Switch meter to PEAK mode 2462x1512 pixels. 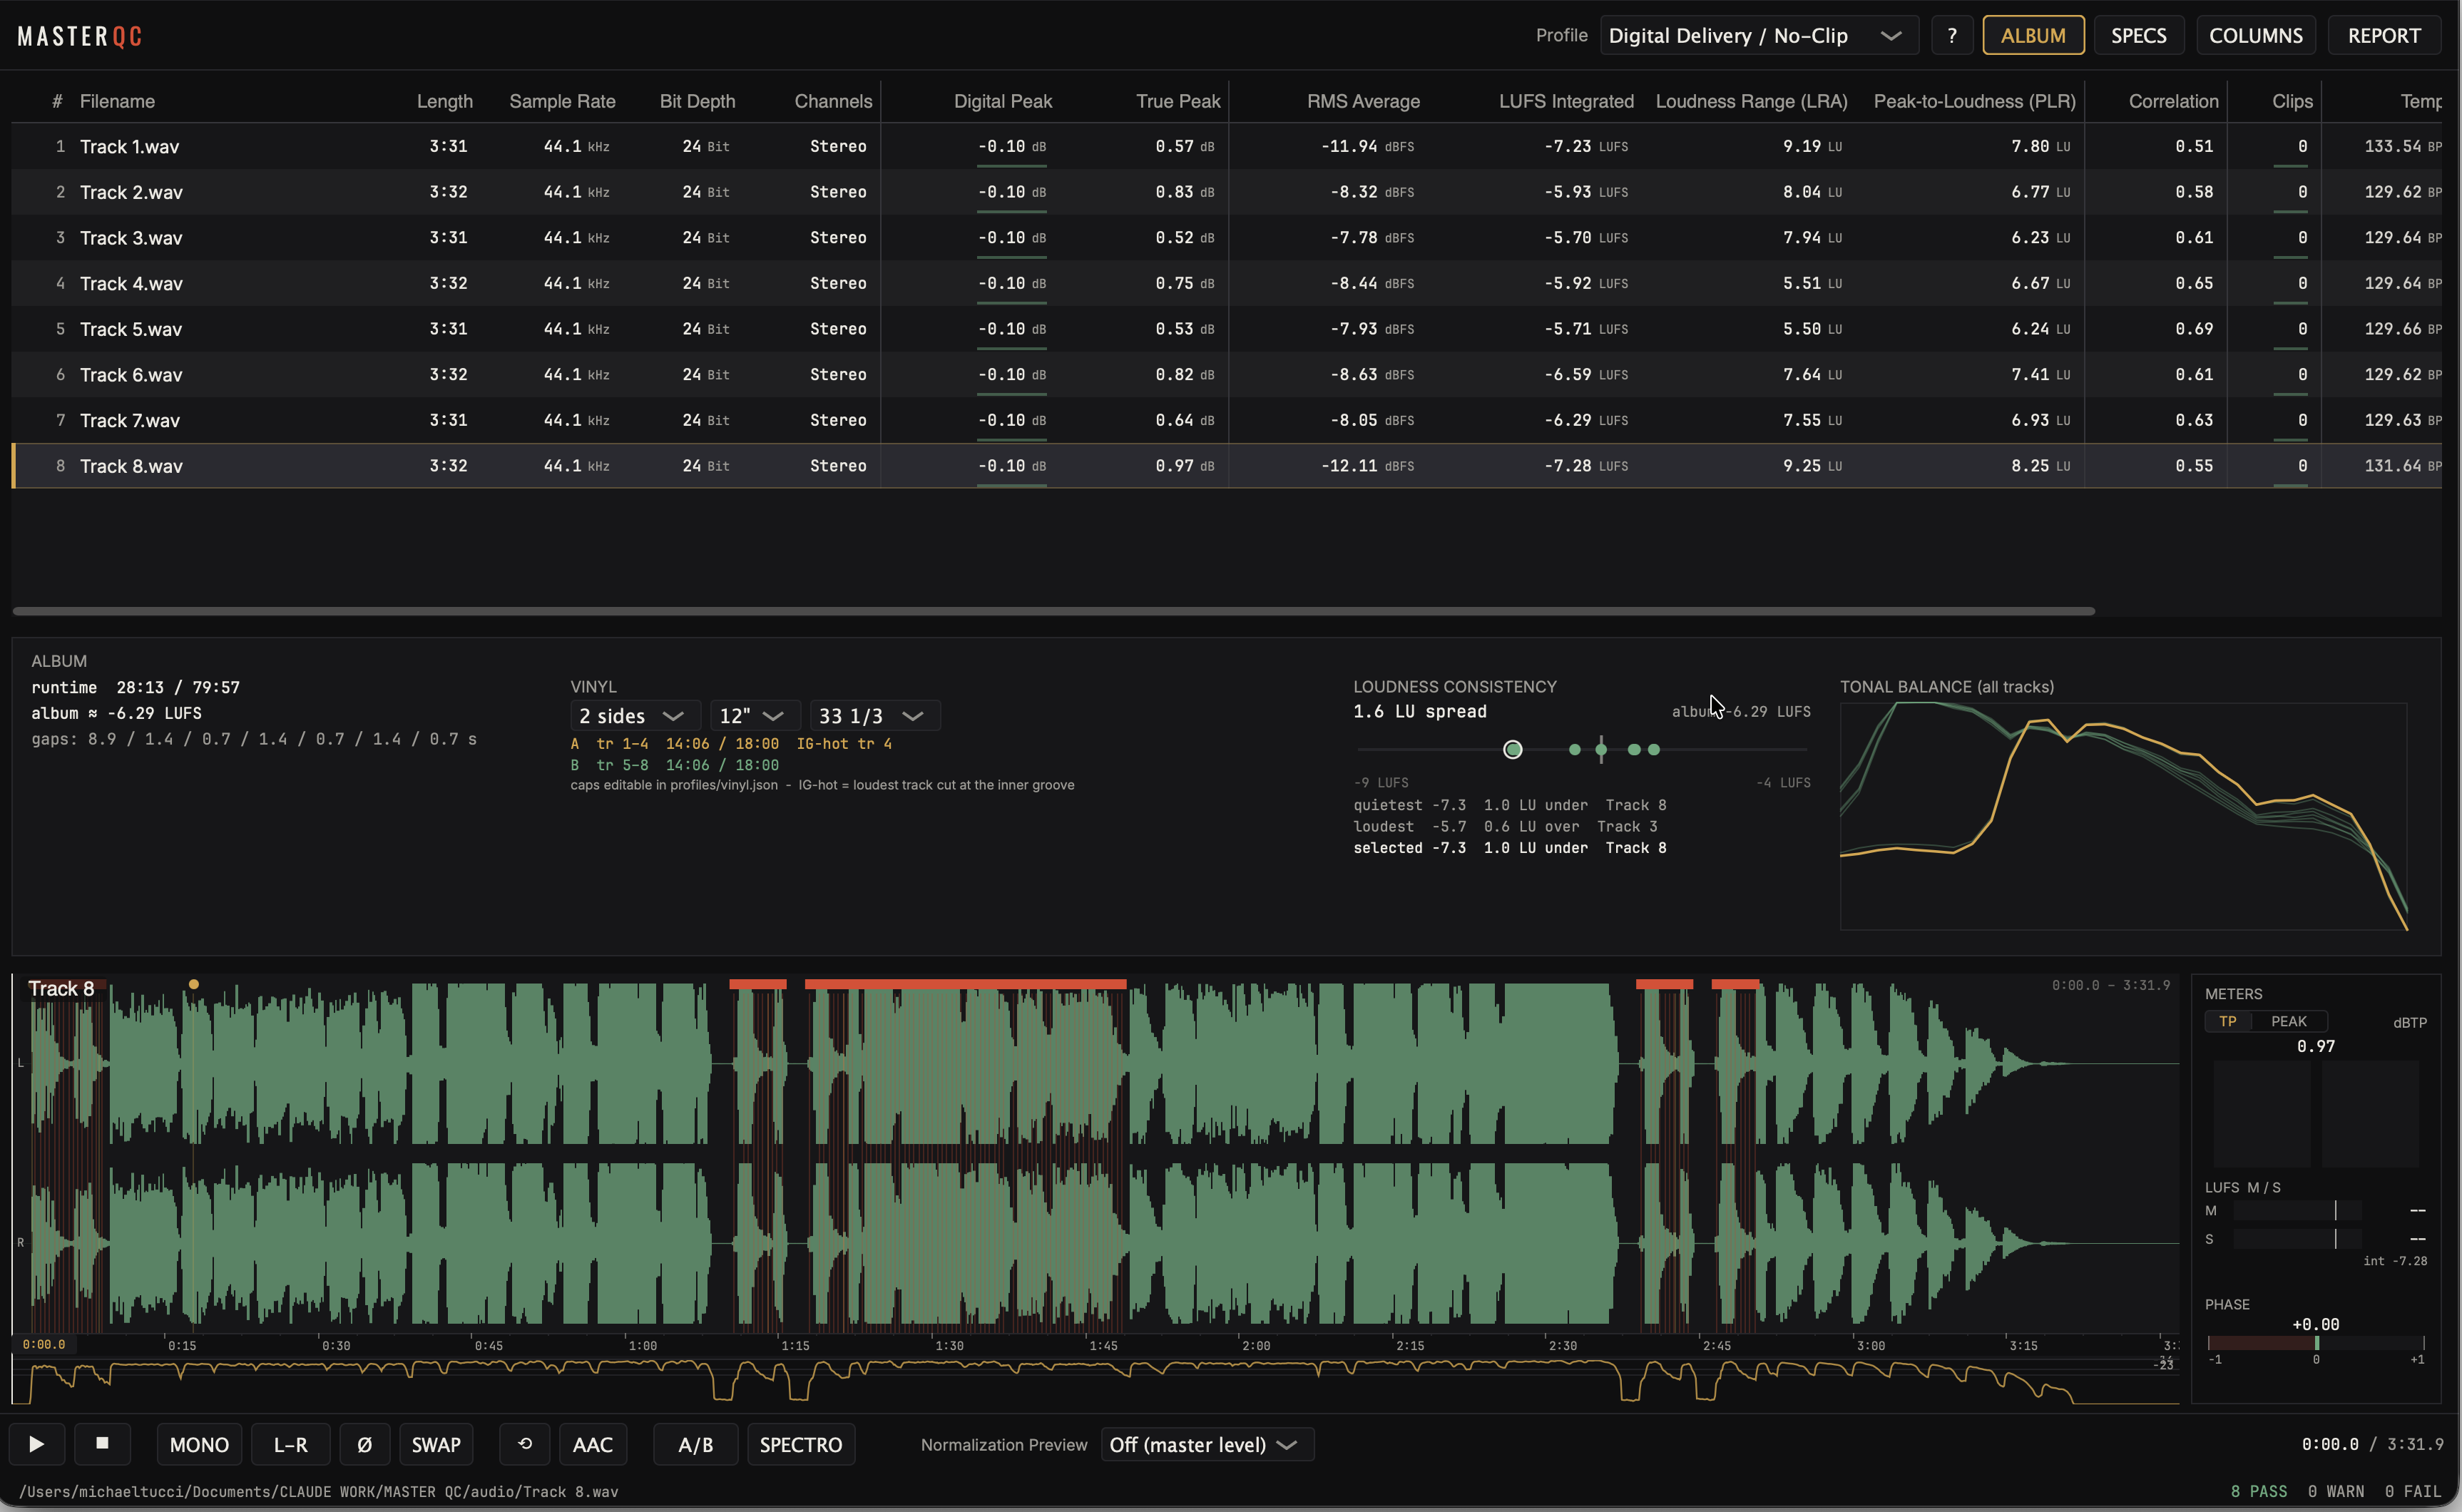point(2288,1021)
